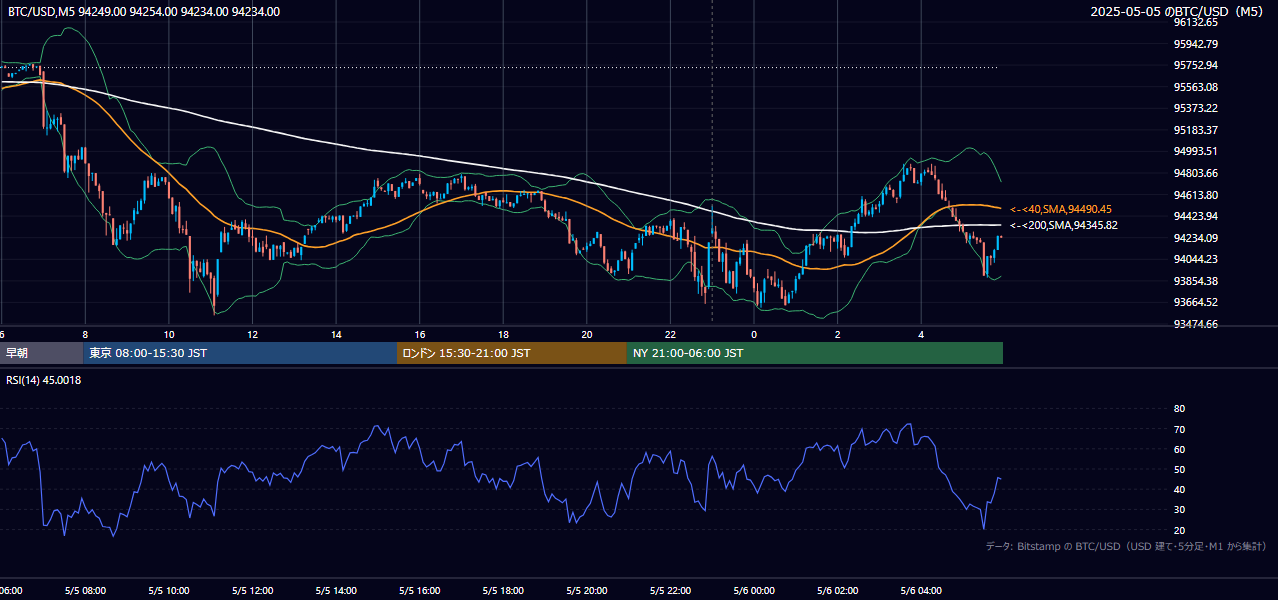Click the white 200 SMA 94345.82 label

tap(1064, 225)
